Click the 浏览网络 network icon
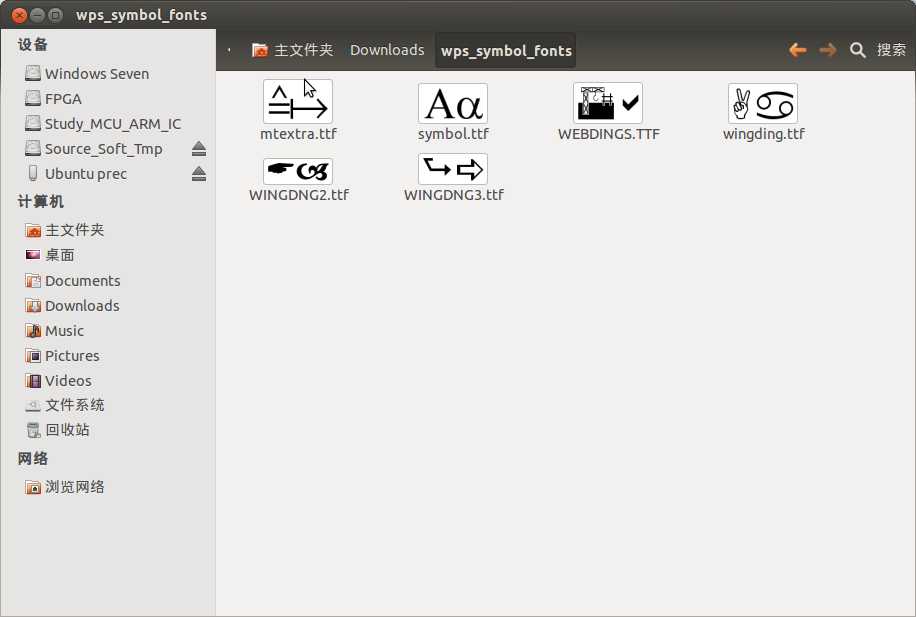The height and width of the screenshot is (617, 916). (33, 487)
